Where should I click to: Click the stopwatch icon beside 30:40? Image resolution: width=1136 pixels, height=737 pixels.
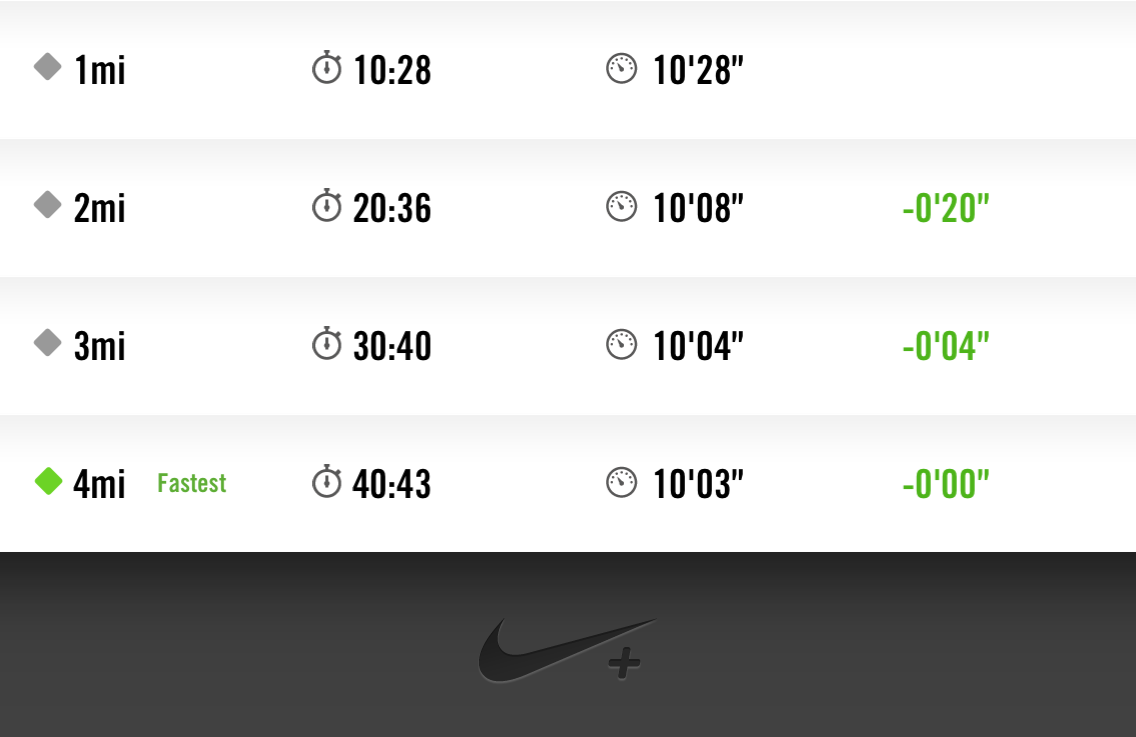pos(327,345)
